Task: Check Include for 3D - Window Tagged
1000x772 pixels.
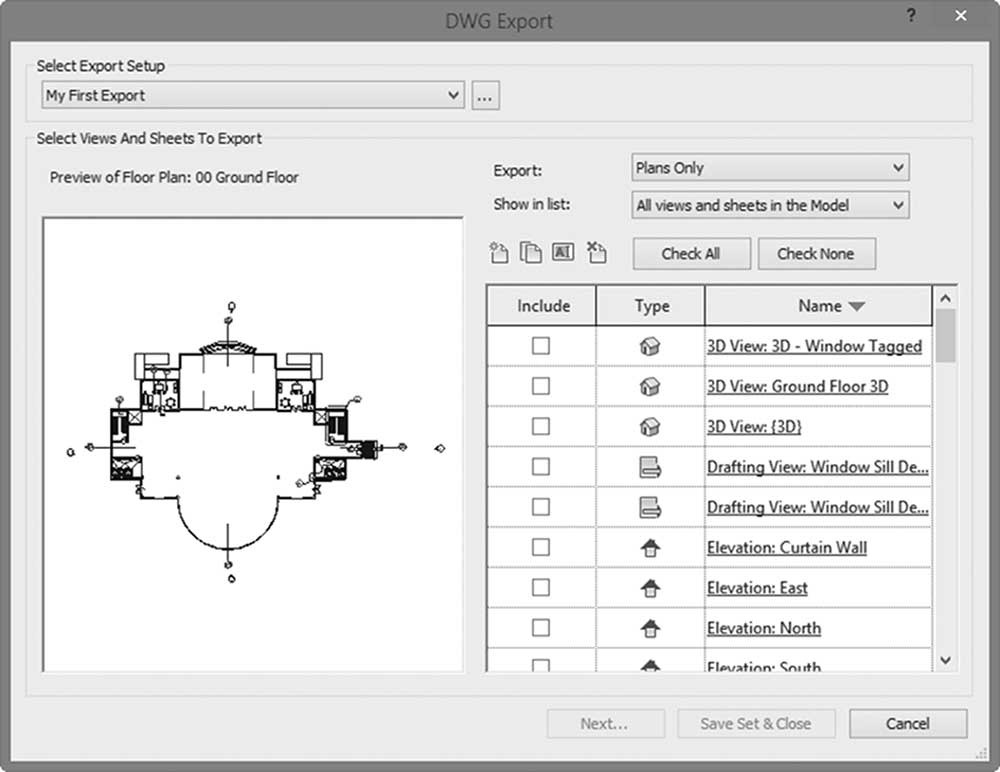Action: (541, 346)
